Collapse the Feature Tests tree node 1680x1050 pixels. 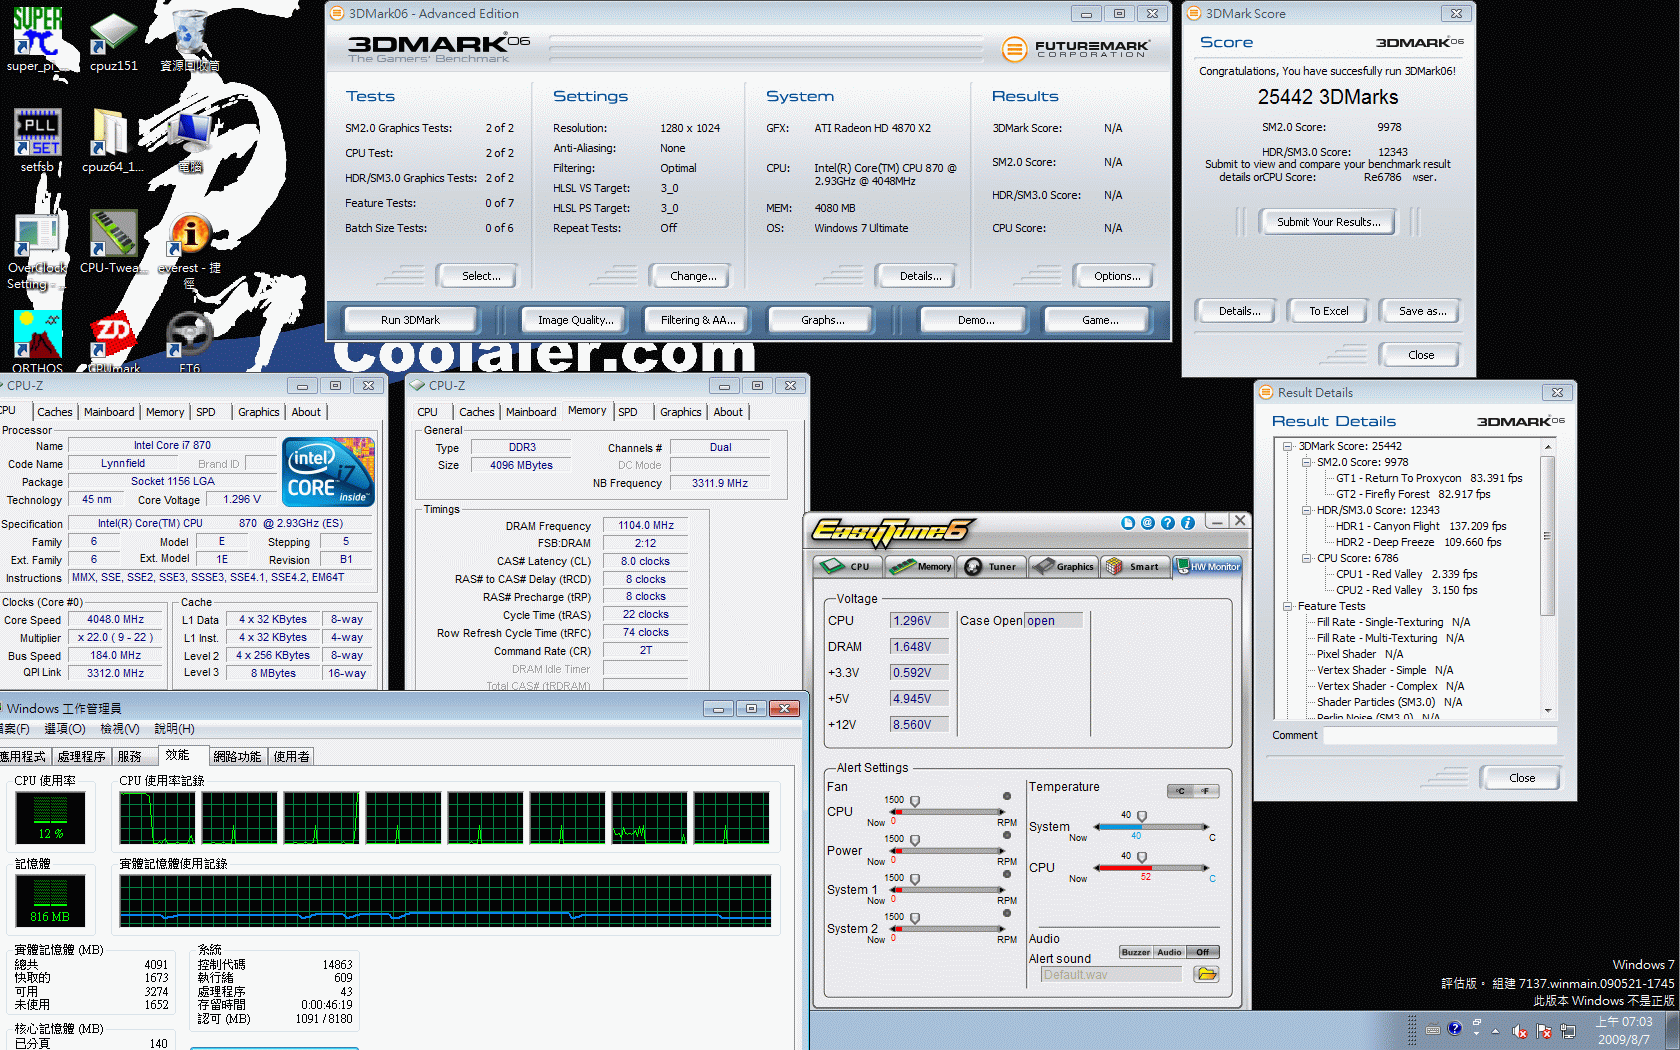(1288, 606)
